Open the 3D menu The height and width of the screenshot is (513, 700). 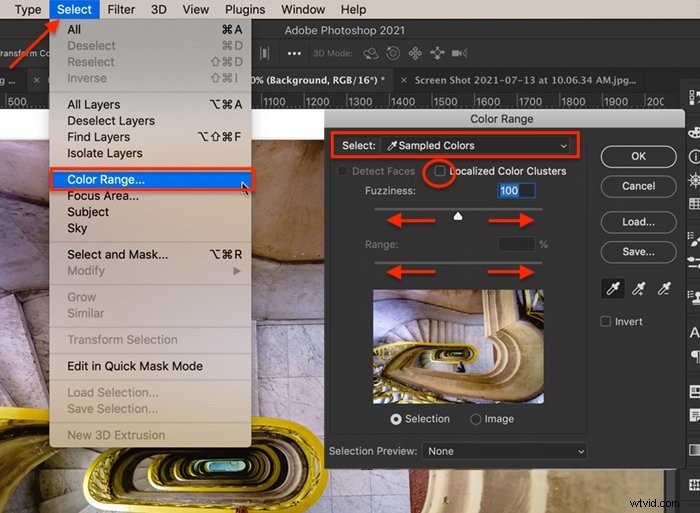pos(158,9)
